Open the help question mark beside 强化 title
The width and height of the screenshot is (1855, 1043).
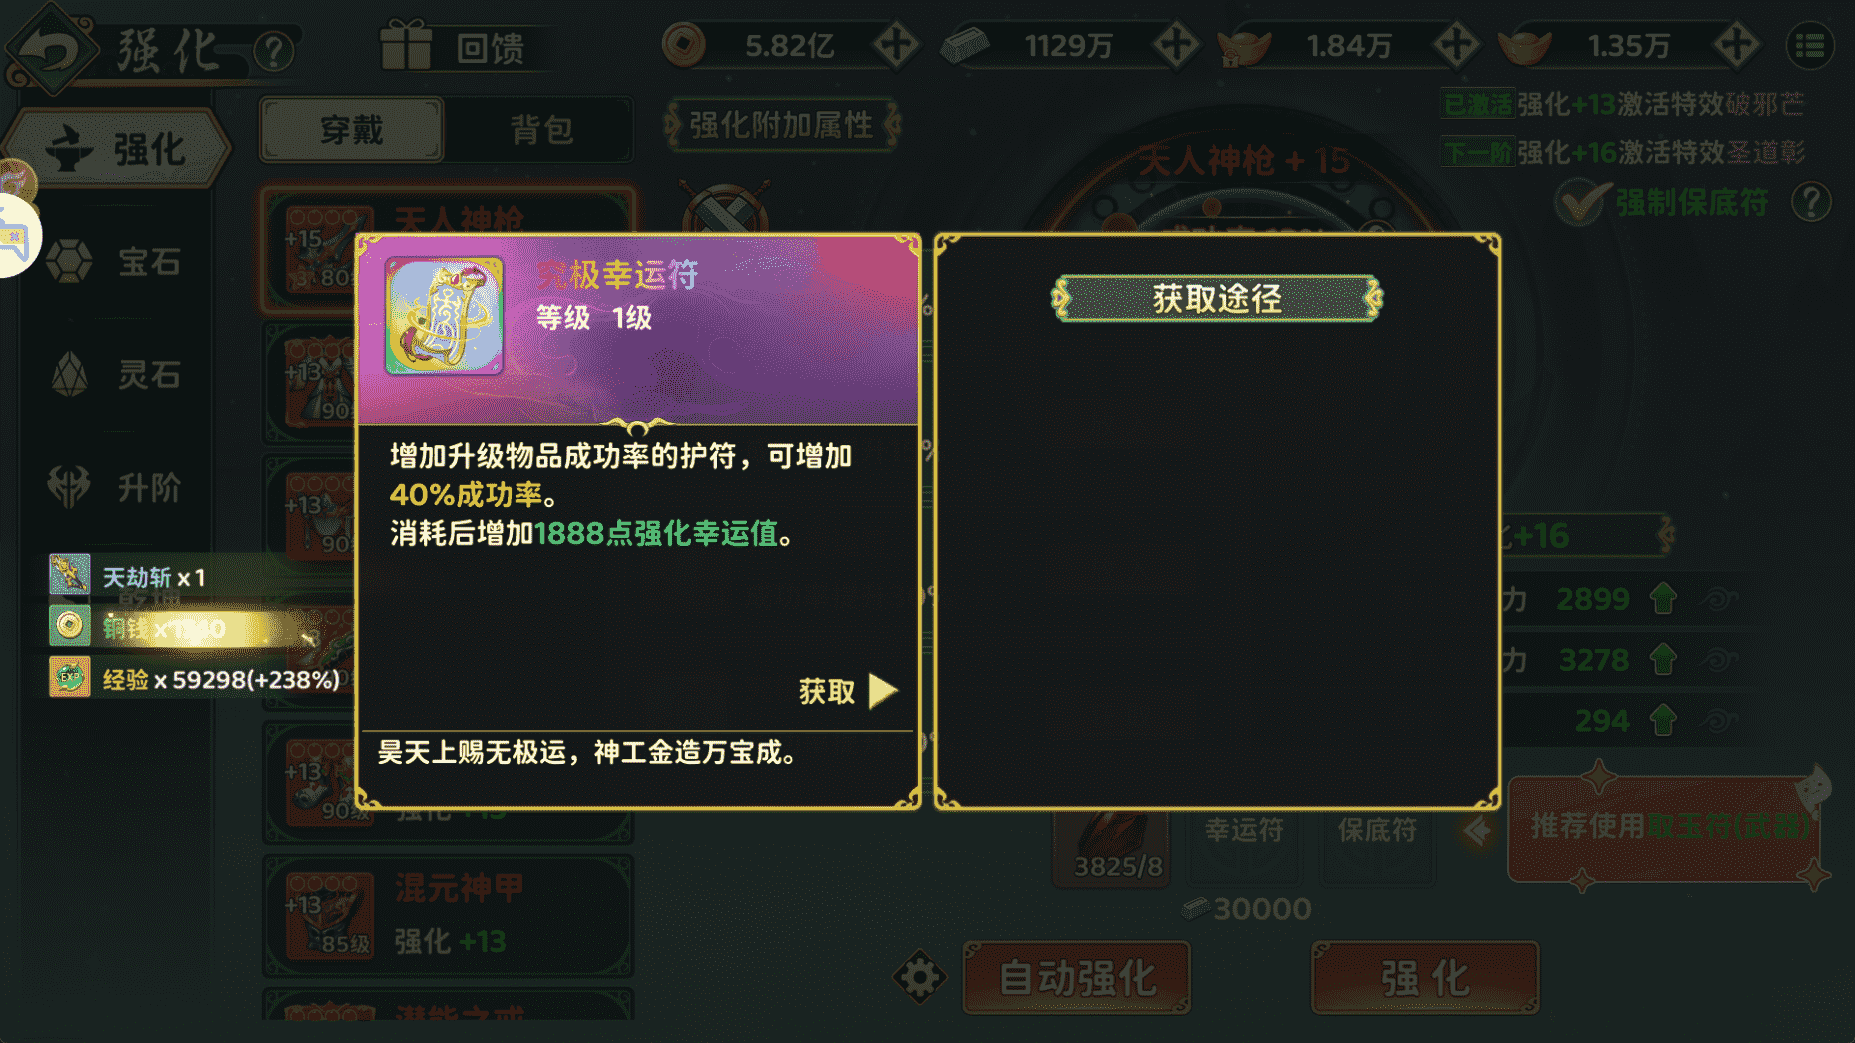(273, 50)
